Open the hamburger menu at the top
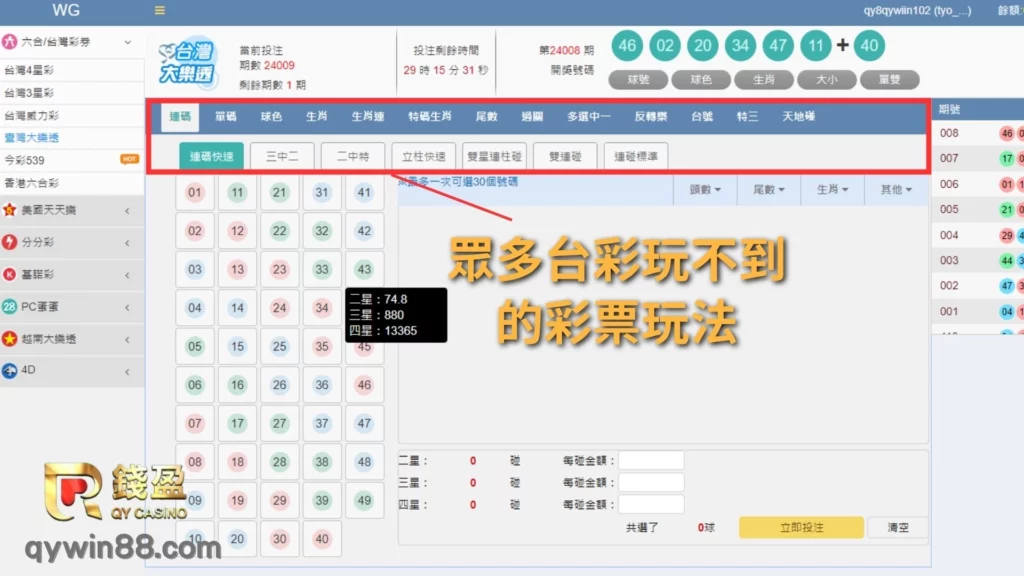 [x=160, y=10]
